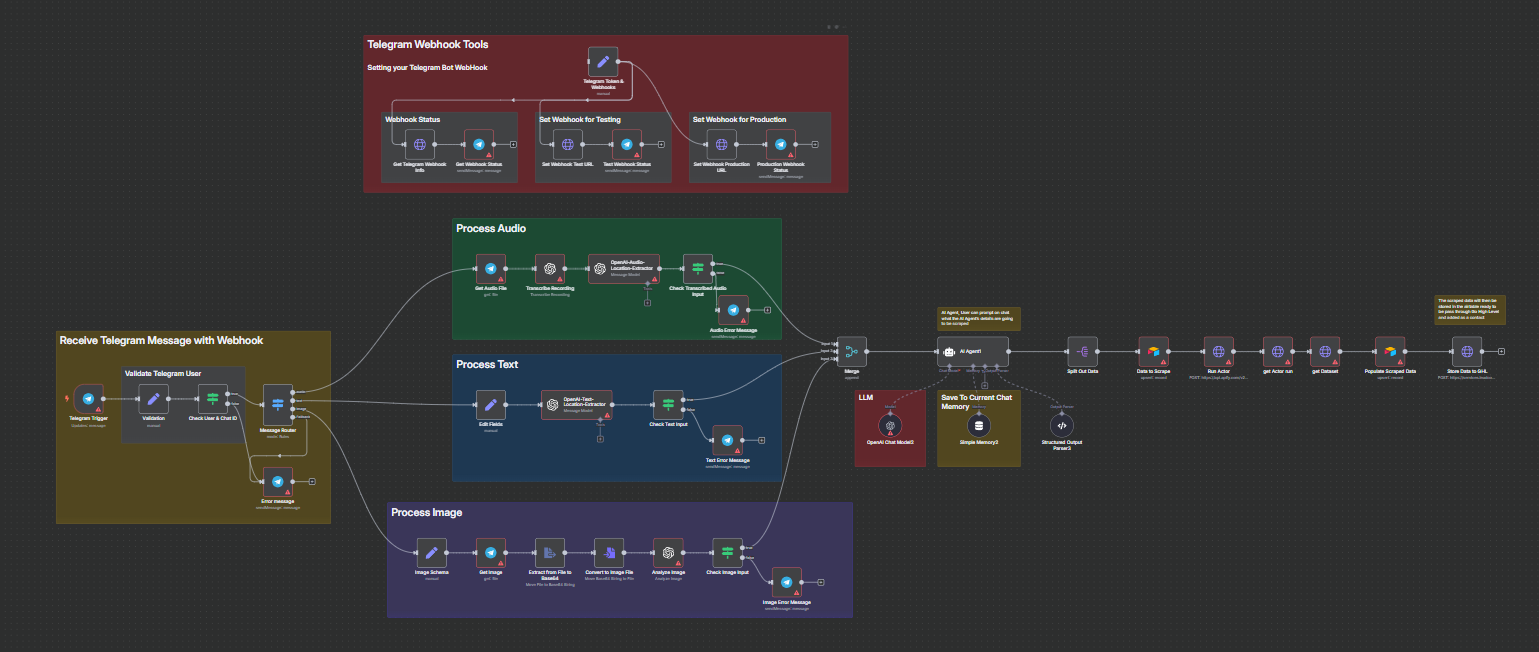Screen dimensions: 1539x652
Task: Add node after Get Webhook Status
Action: coord(514,145)
